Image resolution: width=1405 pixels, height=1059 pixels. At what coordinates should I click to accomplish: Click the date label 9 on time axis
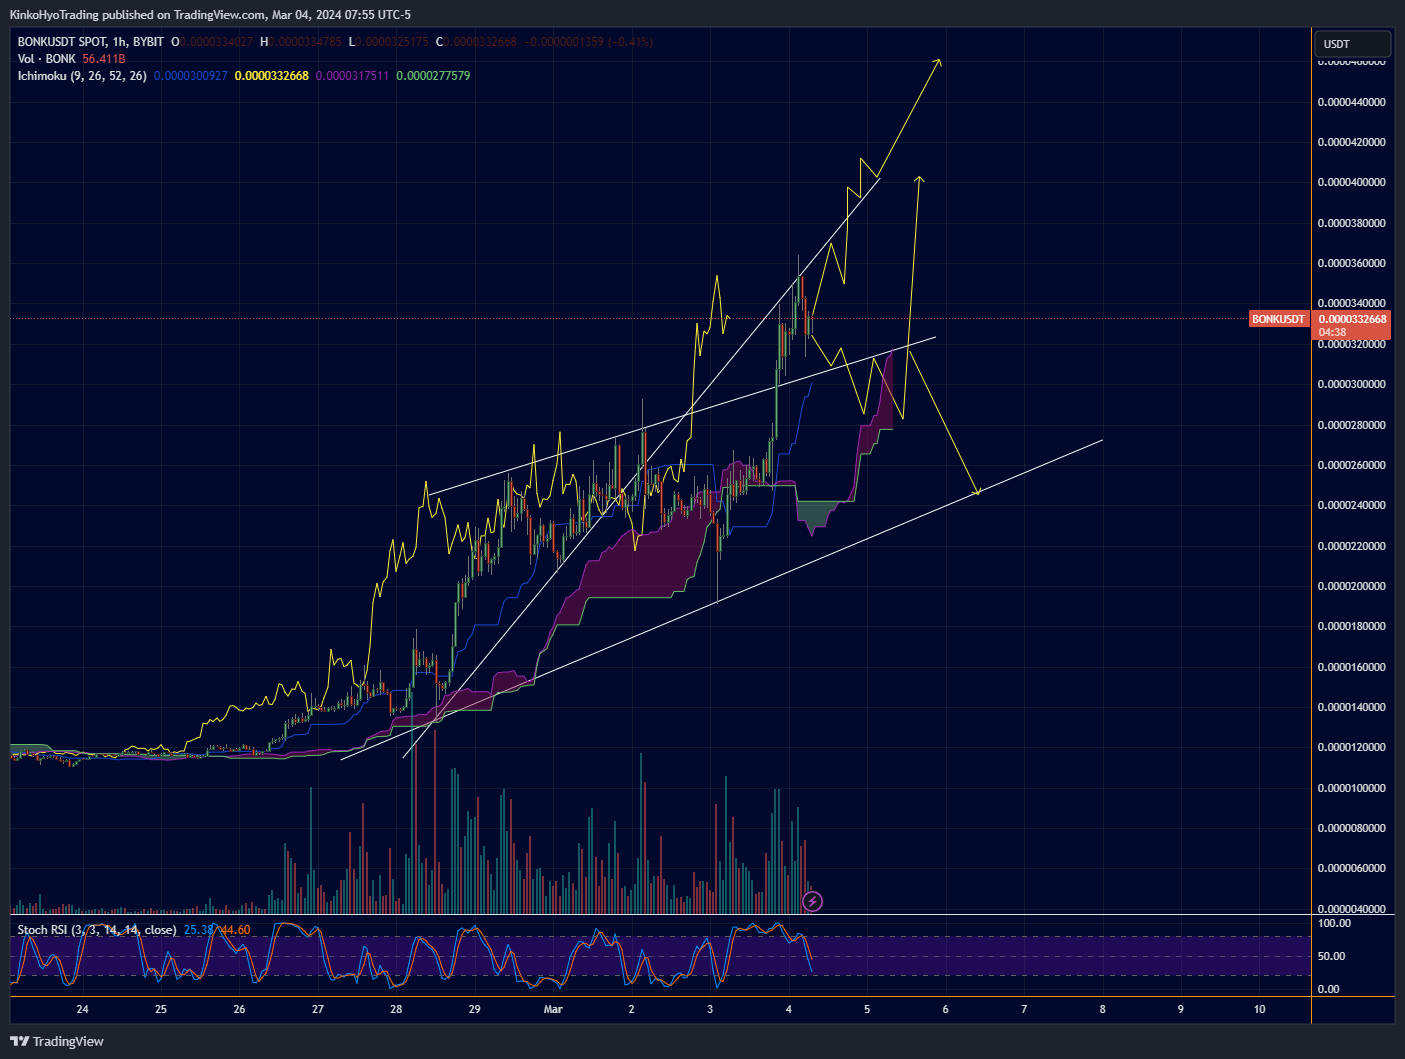point(1181,1009)
